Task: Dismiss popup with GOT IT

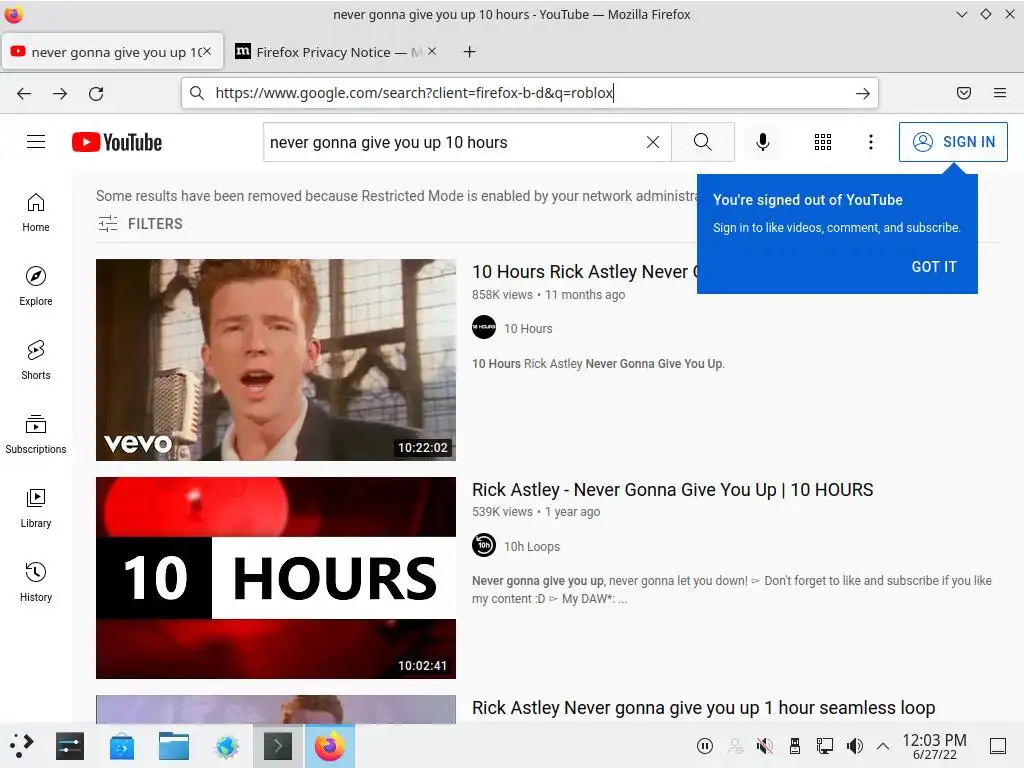Action: click(x=934, y=266)
